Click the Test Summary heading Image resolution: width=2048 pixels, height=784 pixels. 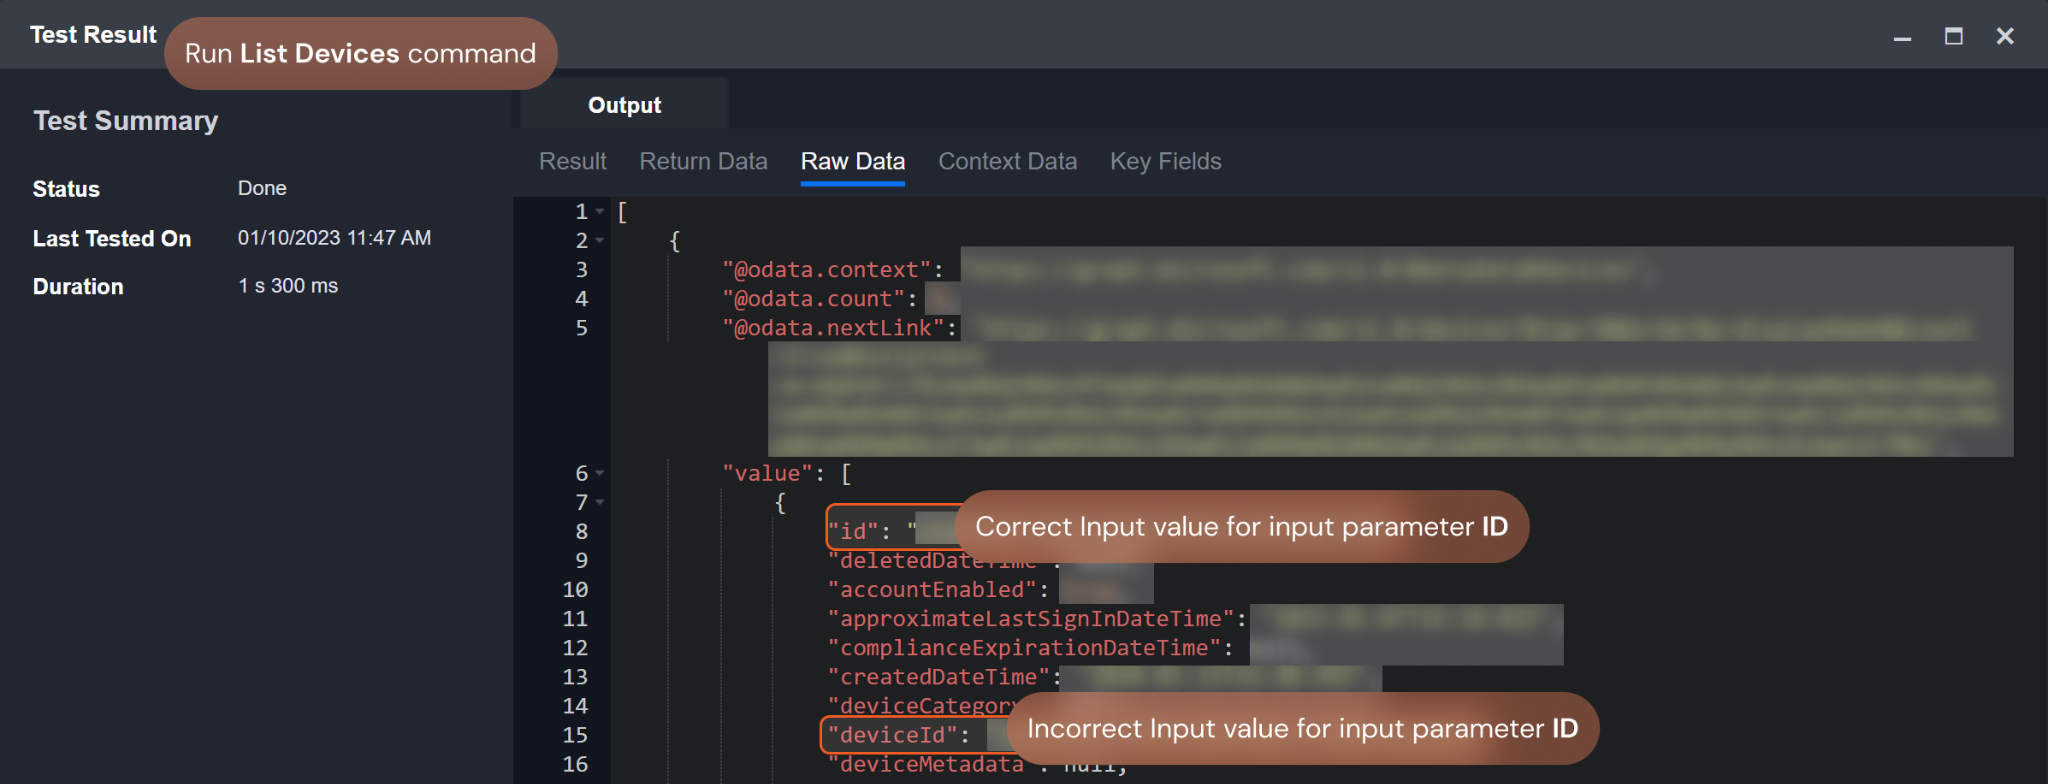pyautogui.click(x=126, y=121)
